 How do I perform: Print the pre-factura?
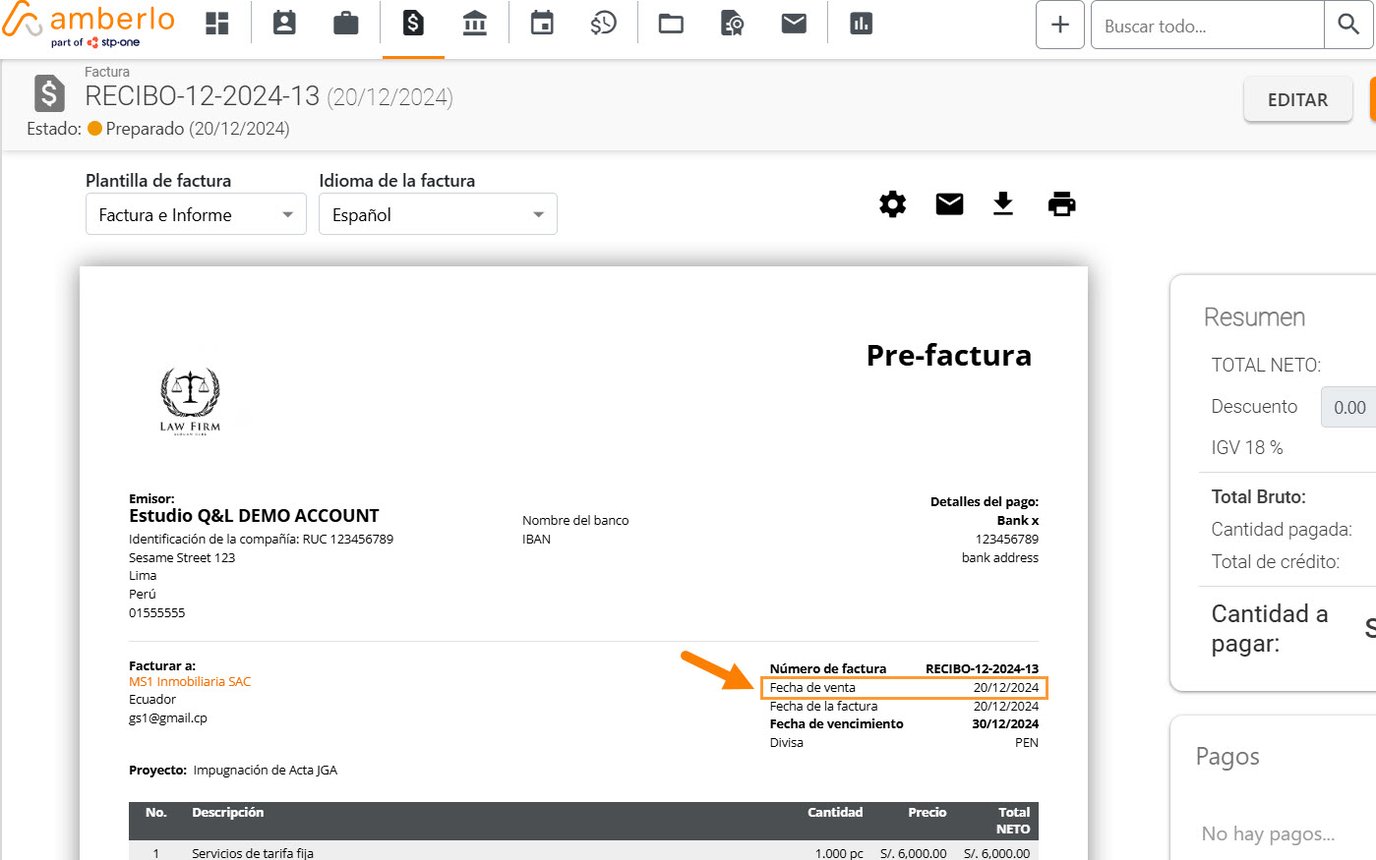pyautogui.click(x=1061, y=204)
